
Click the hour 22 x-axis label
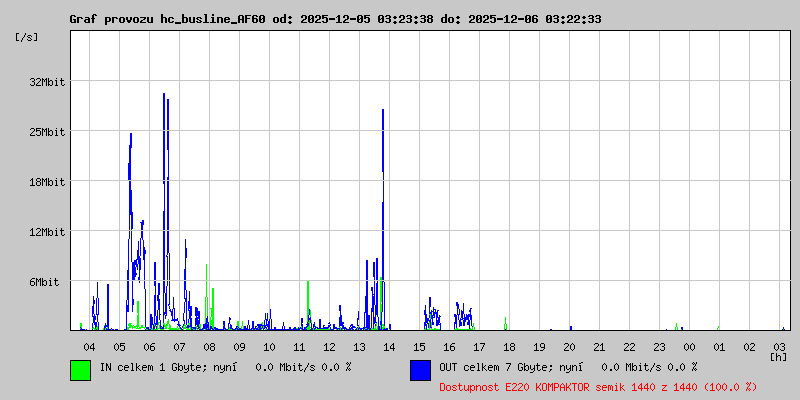coord(630,347)
